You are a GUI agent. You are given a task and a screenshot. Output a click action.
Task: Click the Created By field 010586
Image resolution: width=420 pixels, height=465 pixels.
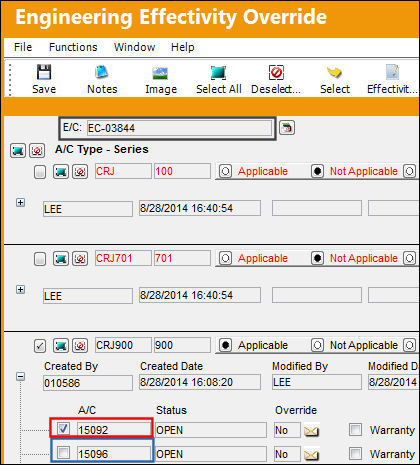click(88, 383)
